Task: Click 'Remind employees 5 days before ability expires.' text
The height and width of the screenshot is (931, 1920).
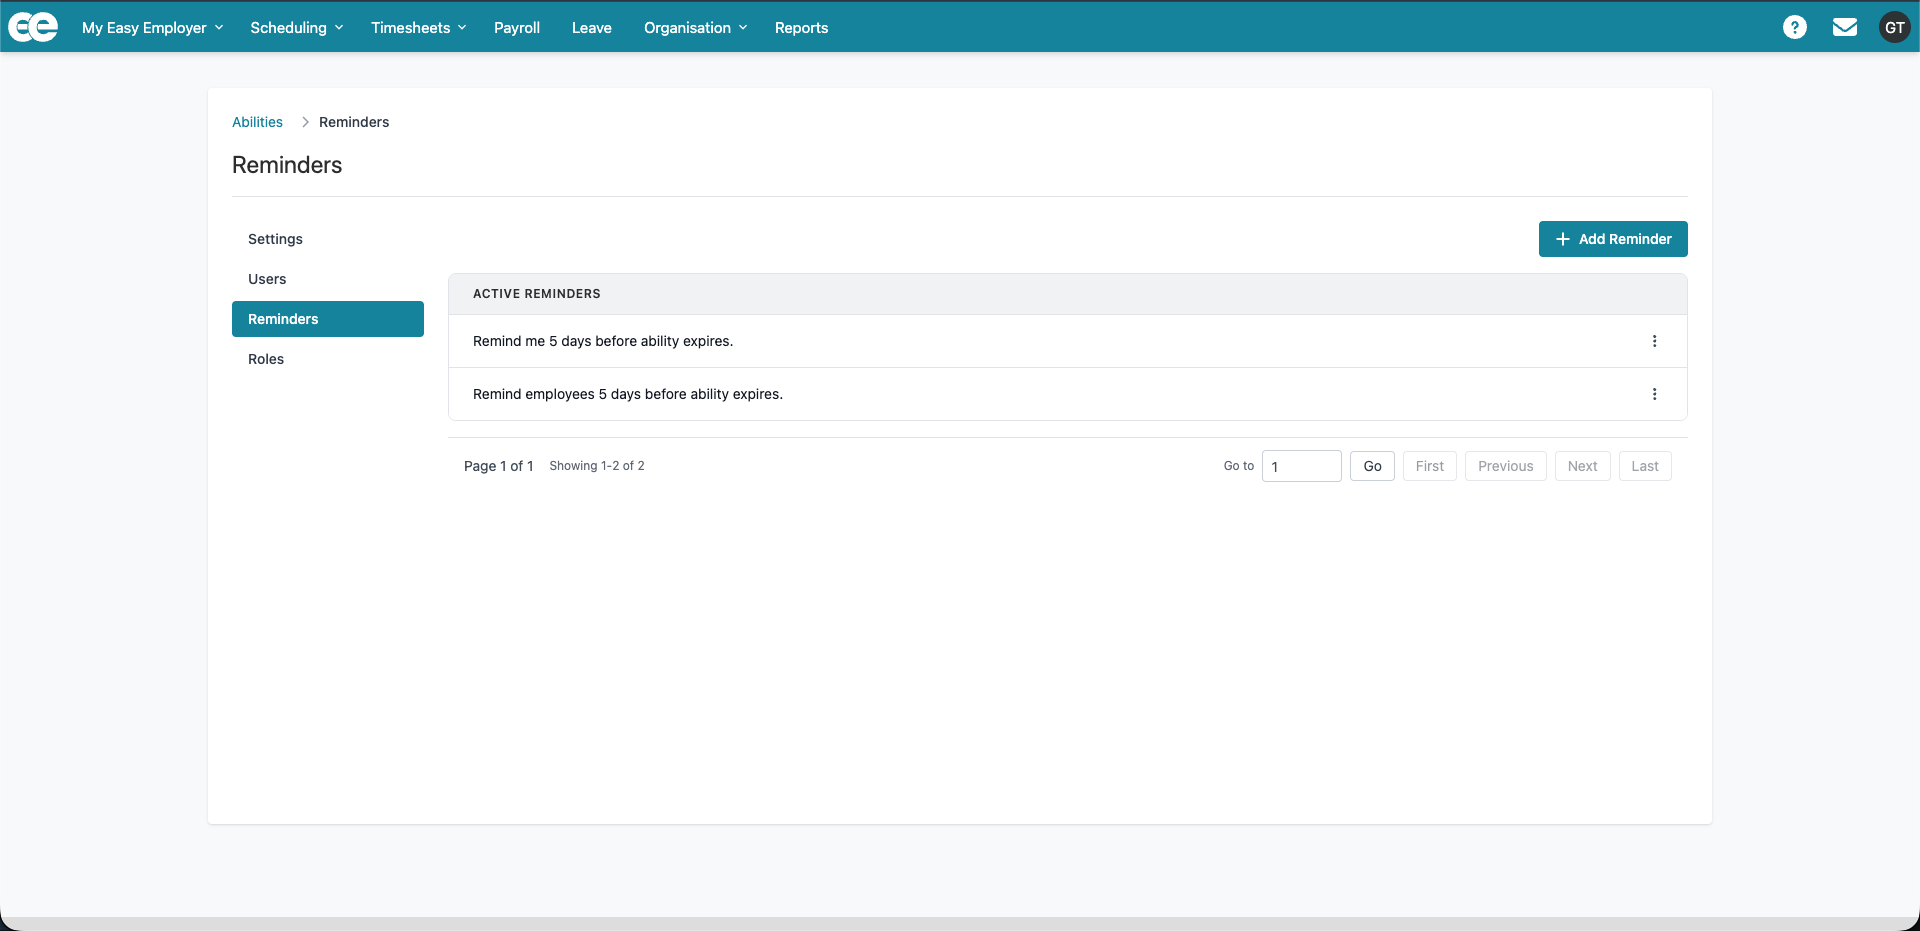Action: (x=628, y=394)
